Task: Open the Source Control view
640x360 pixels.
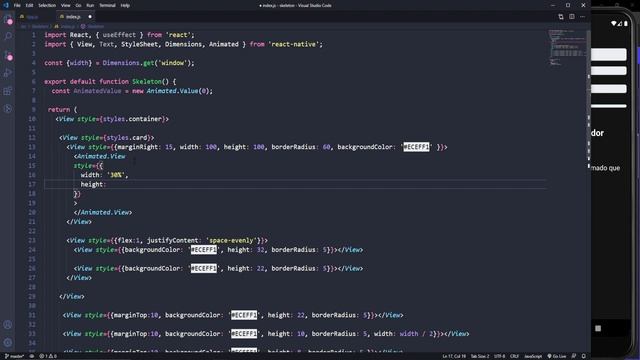Action: (x=8, y=55)
